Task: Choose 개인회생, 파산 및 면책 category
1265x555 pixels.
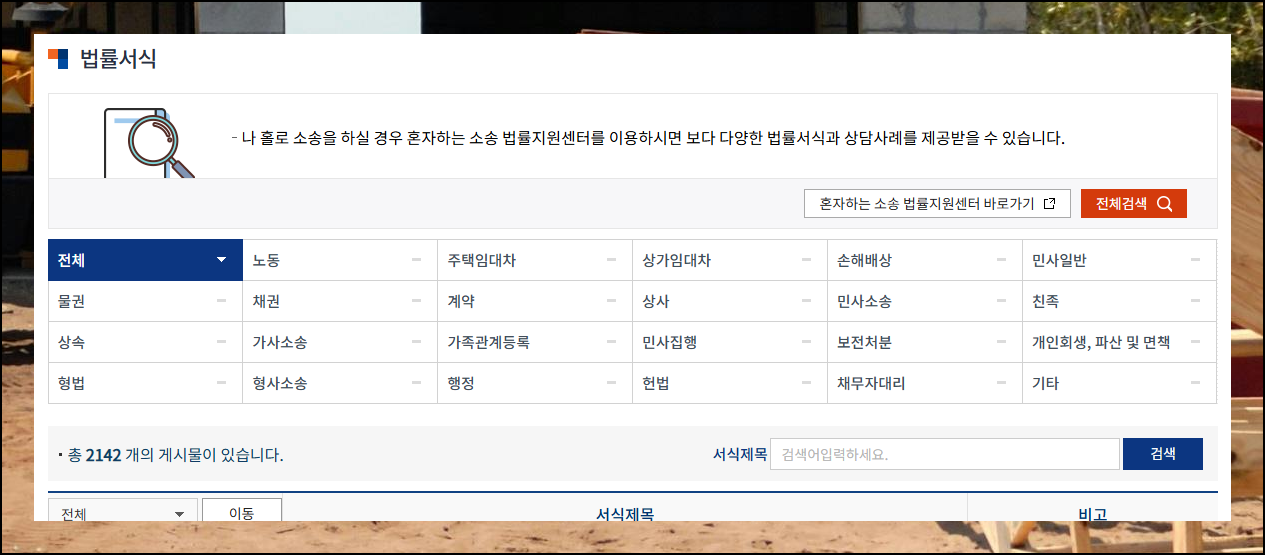Action: click(x=1119, y=342)
